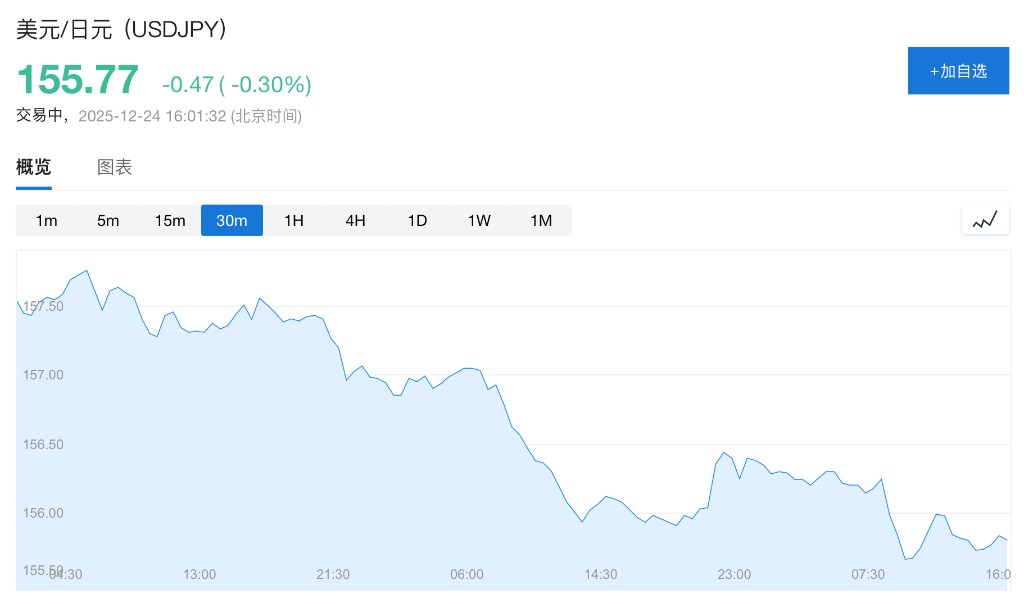The height and width of the screenshot is (604, 1024).
Task: Click the 美元/日元 (USDJPY) title
Action: 122,30
